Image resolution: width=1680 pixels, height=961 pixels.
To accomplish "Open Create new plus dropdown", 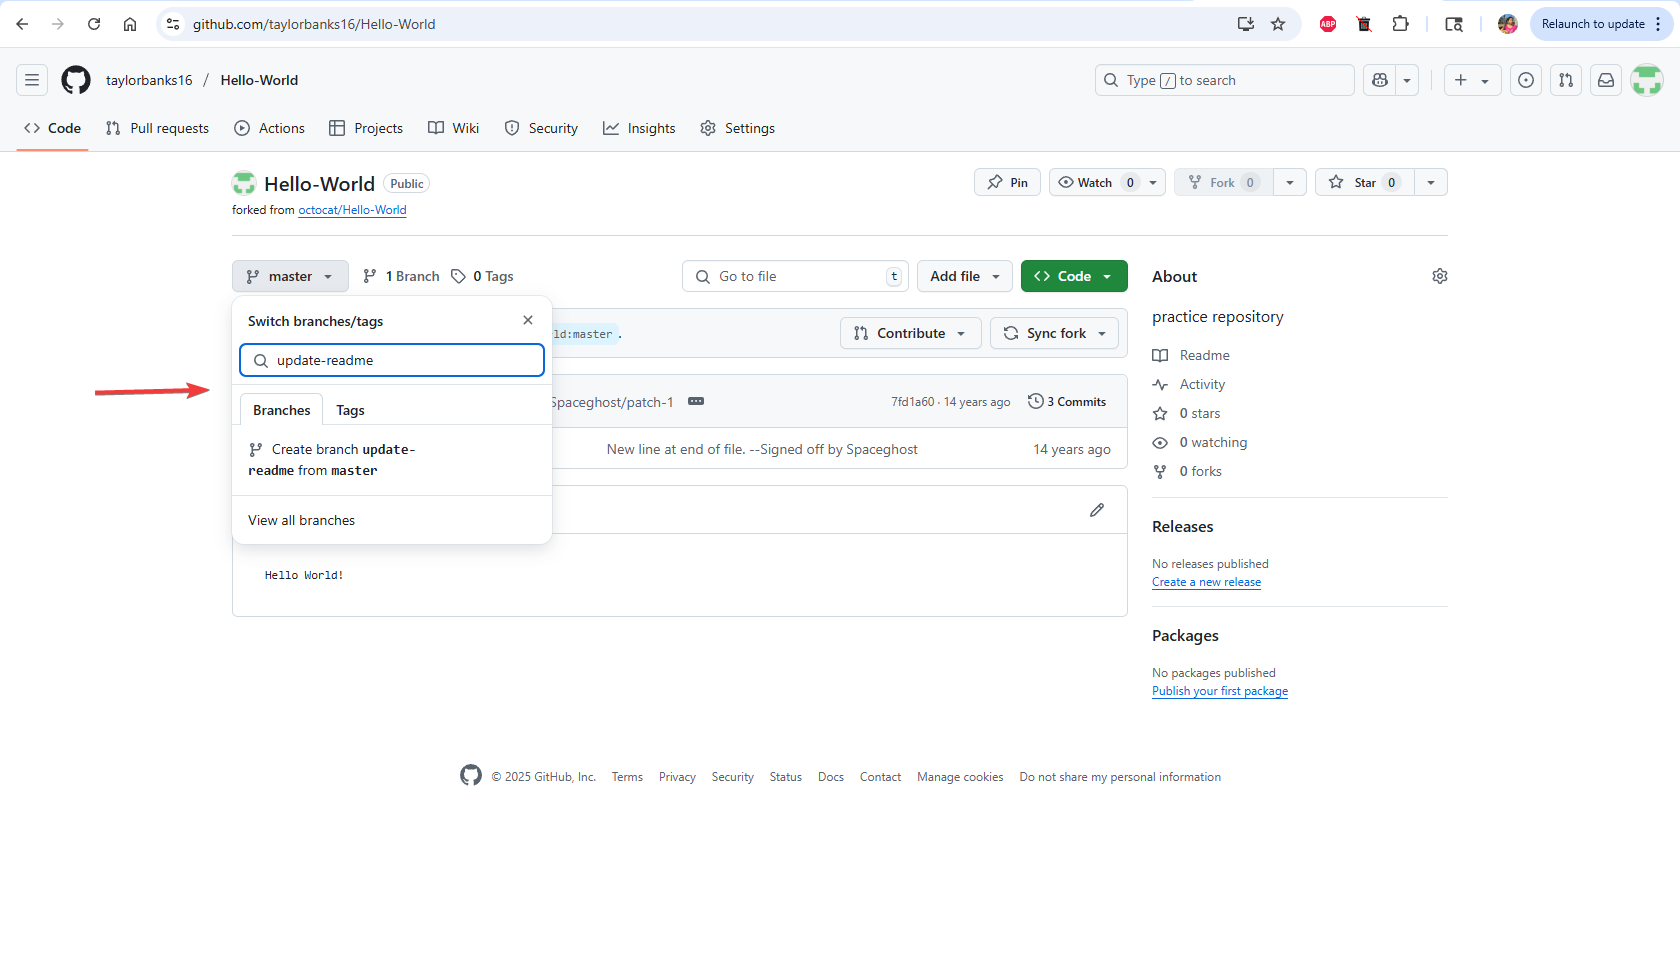I will tap(1472, 80).
